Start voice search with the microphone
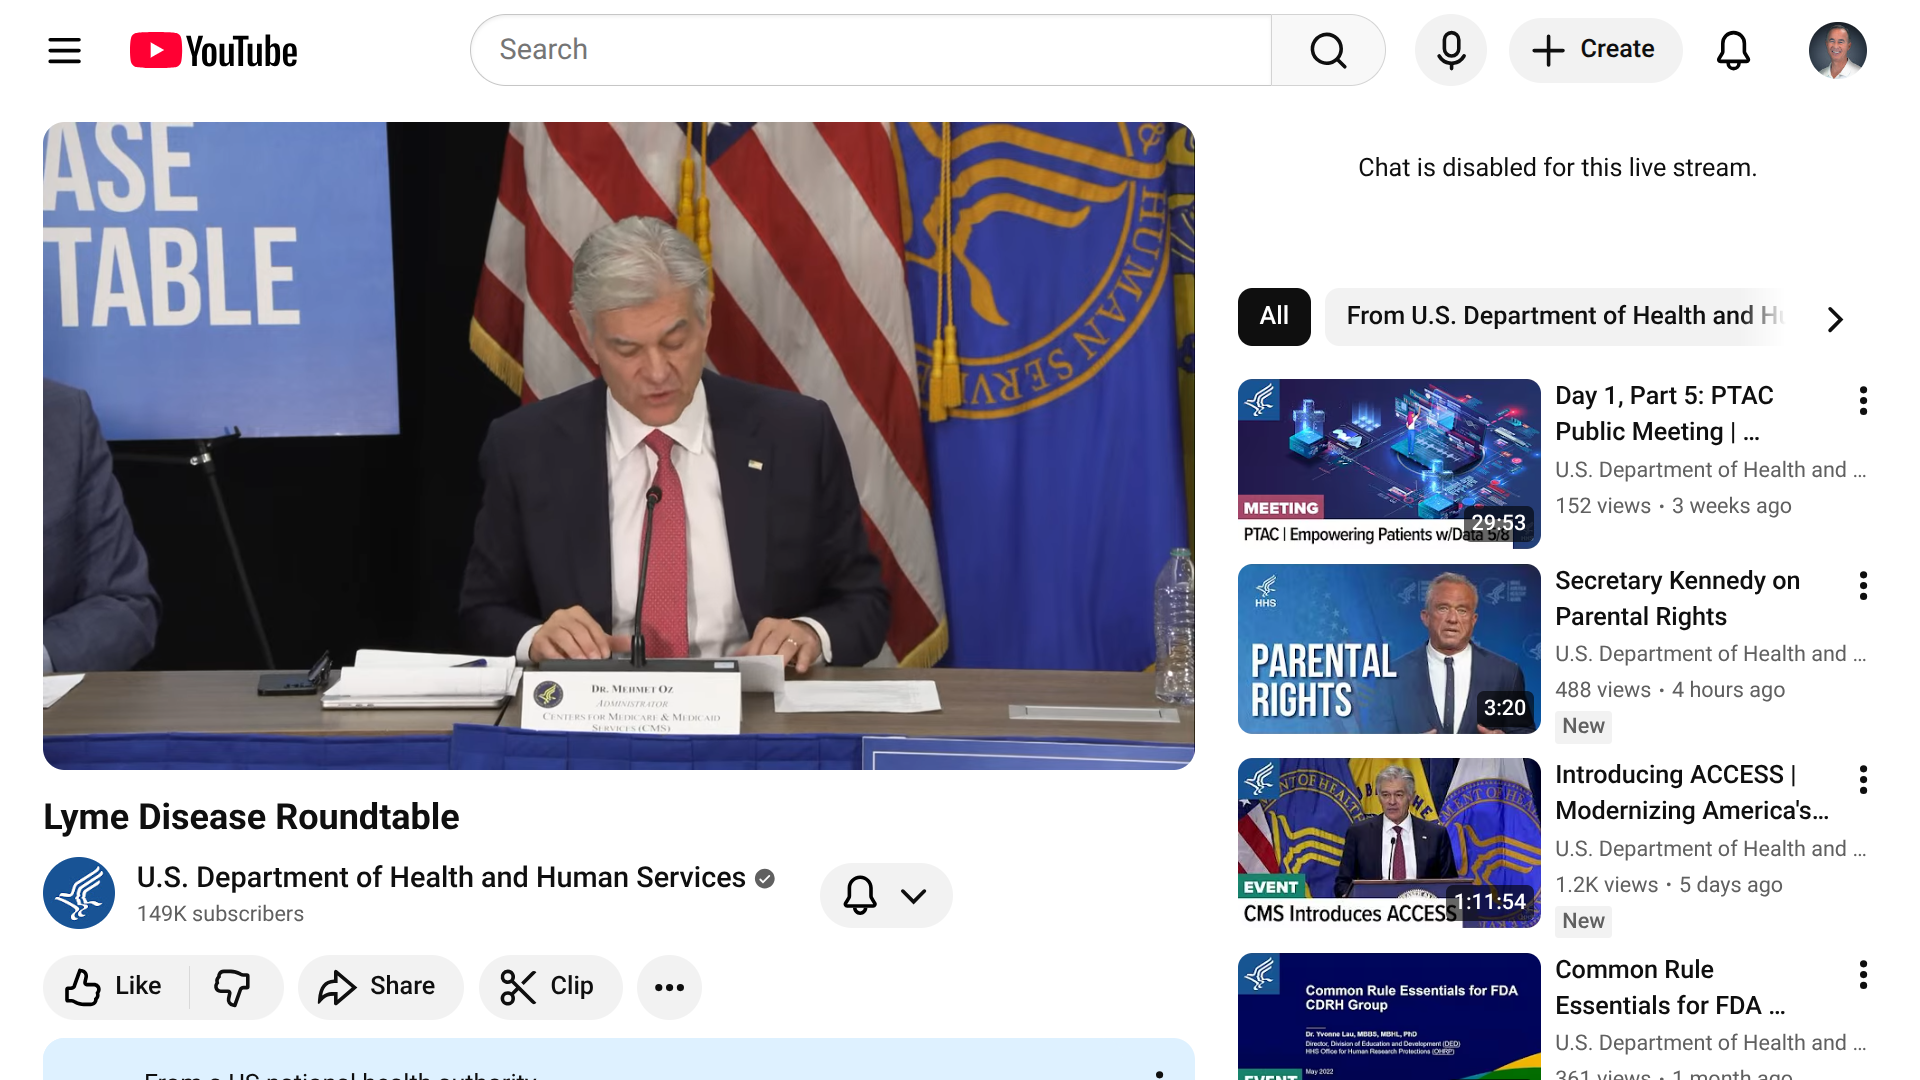1920x1080 pixels. pos(1450,50)
